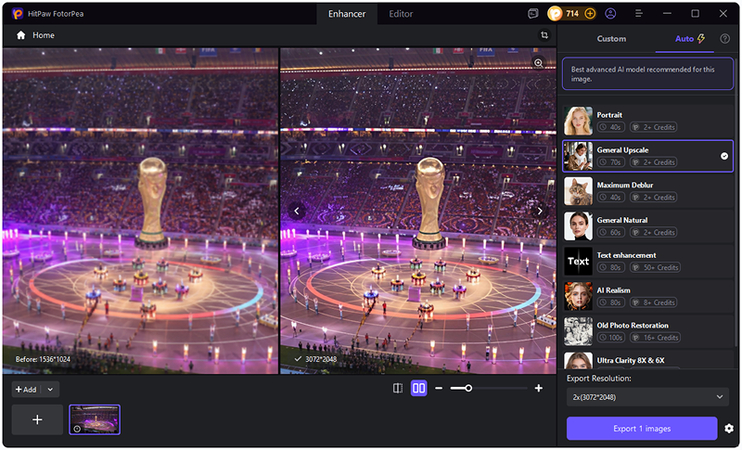Switch to the Editor tab
Viewport: 742px width, 450px height.
pos(401,14)
